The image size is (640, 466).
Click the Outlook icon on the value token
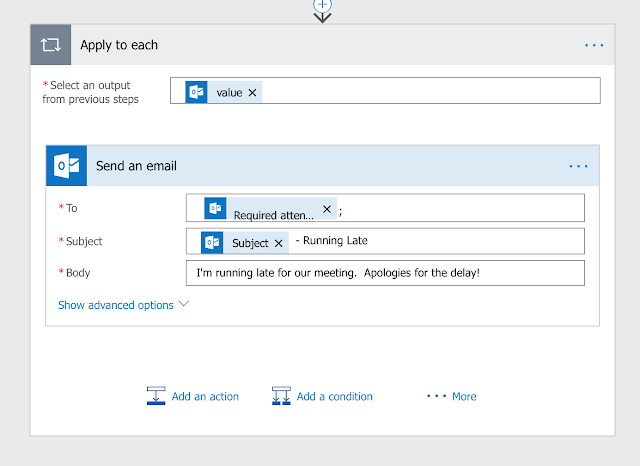coord(196,92)
